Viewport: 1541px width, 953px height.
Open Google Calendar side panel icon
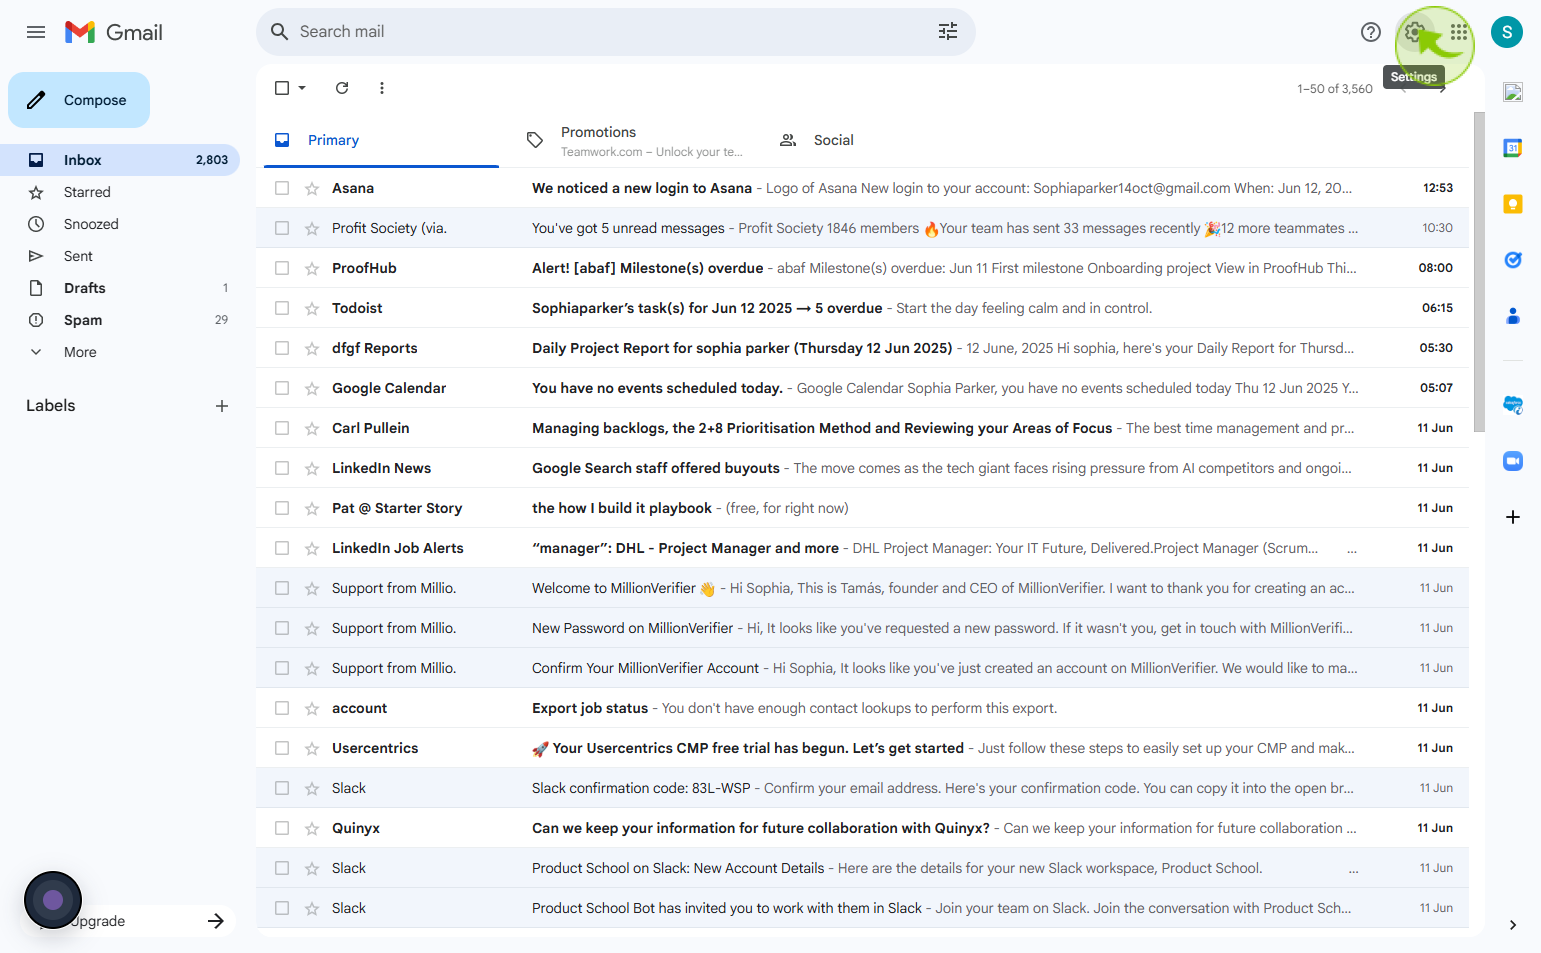tap(1513, 148)
